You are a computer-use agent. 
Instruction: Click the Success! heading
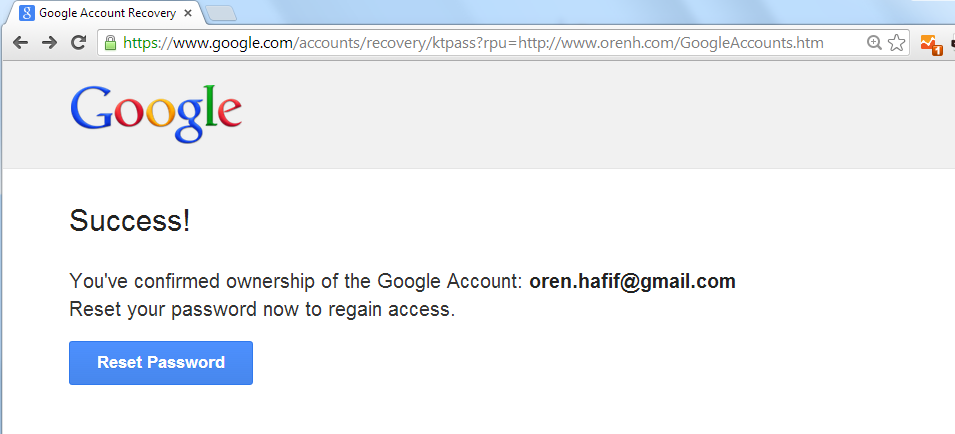(x=130, y=221)
